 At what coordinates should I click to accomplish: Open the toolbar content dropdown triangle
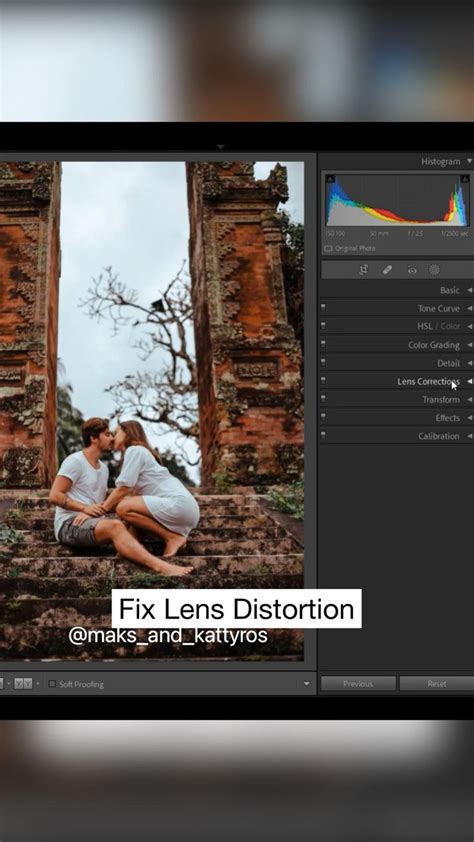click(x=307, y=684)
